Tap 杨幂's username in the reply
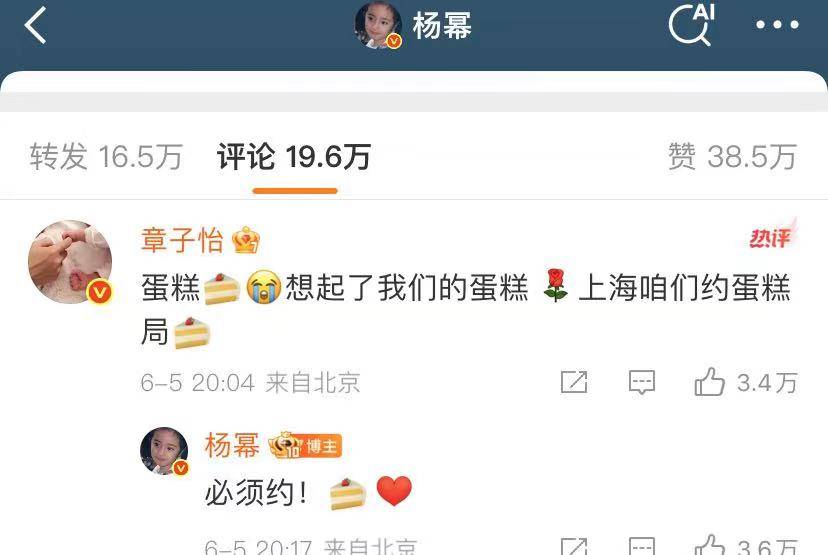 coord(232,446)
